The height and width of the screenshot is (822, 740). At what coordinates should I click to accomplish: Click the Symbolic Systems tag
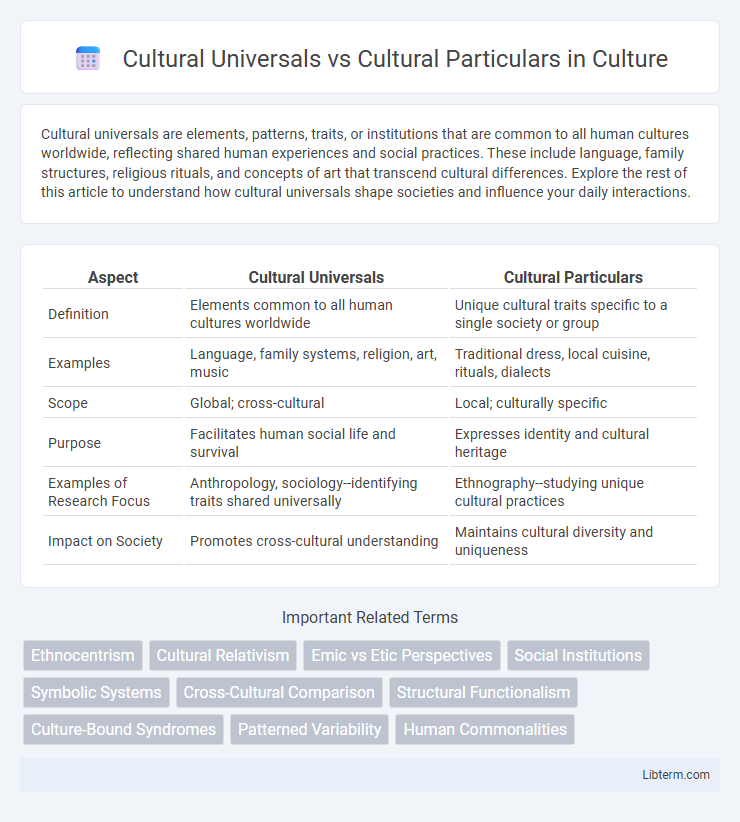96,693
